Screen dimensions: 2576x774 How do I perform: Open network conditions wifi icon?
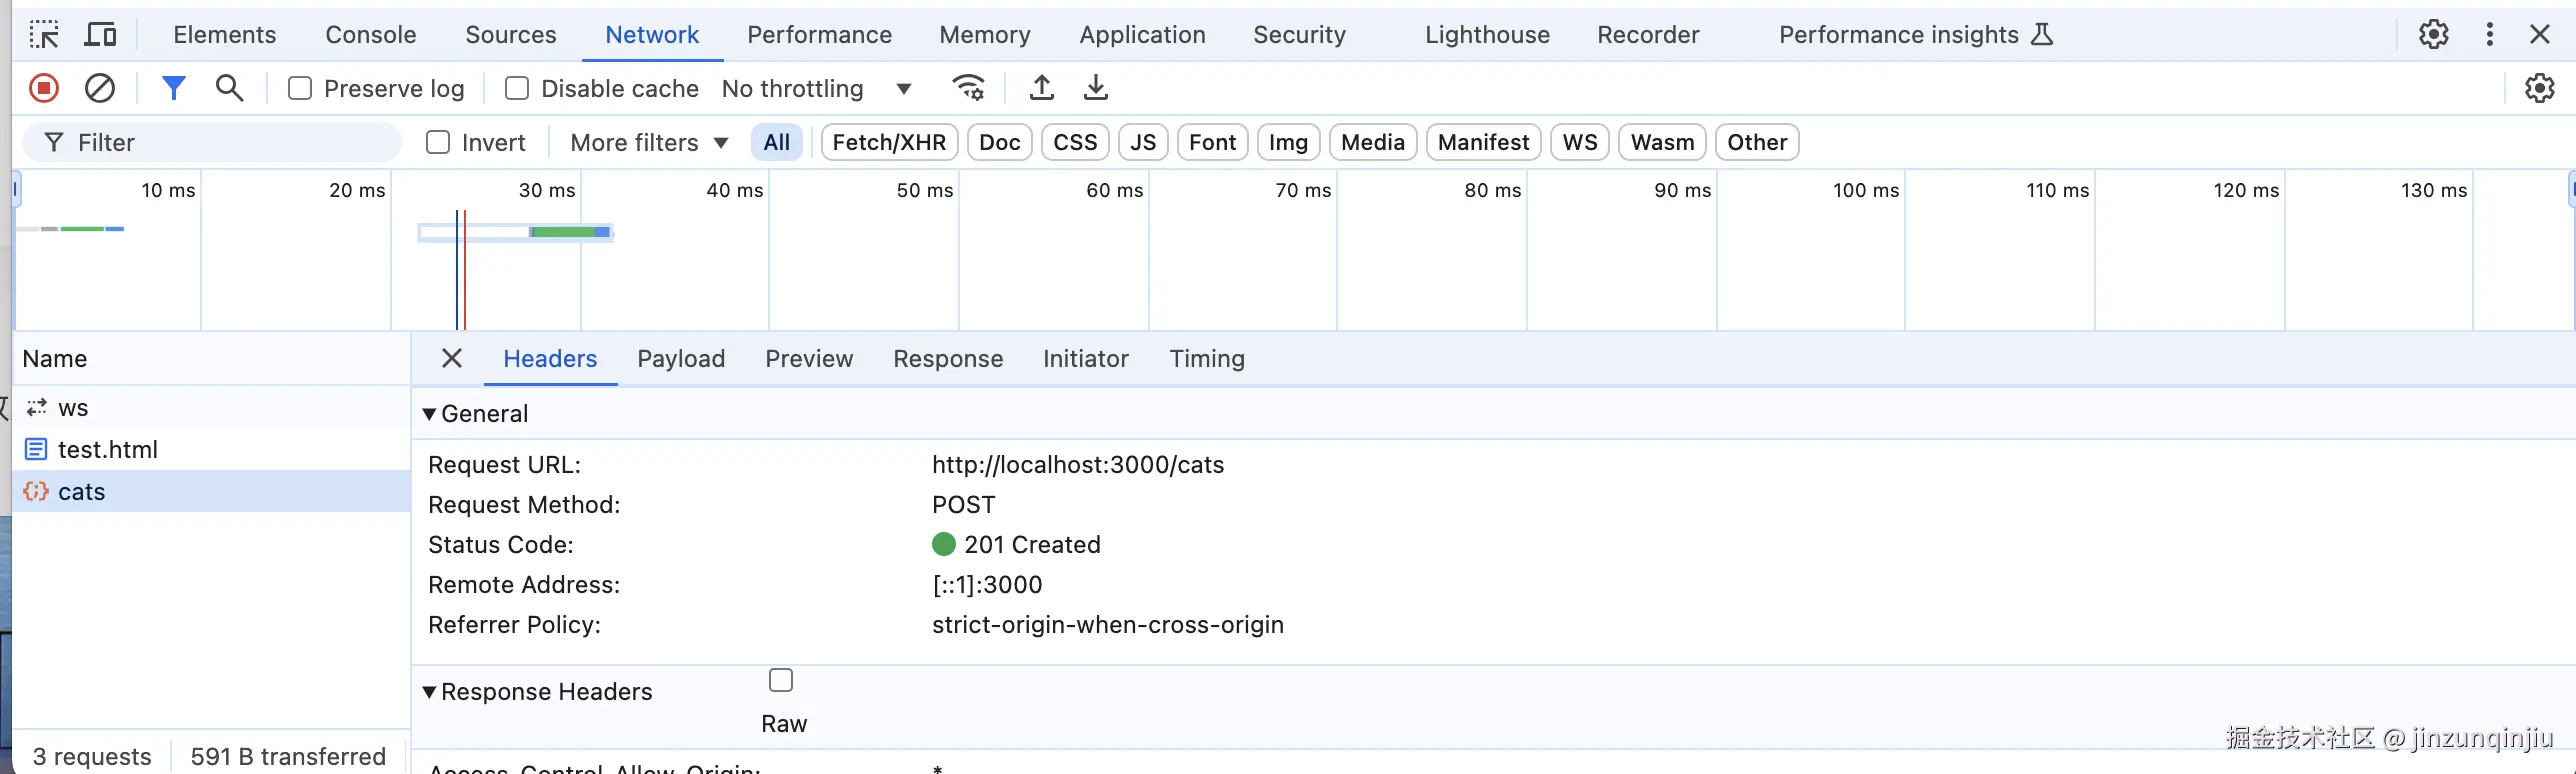968,88
